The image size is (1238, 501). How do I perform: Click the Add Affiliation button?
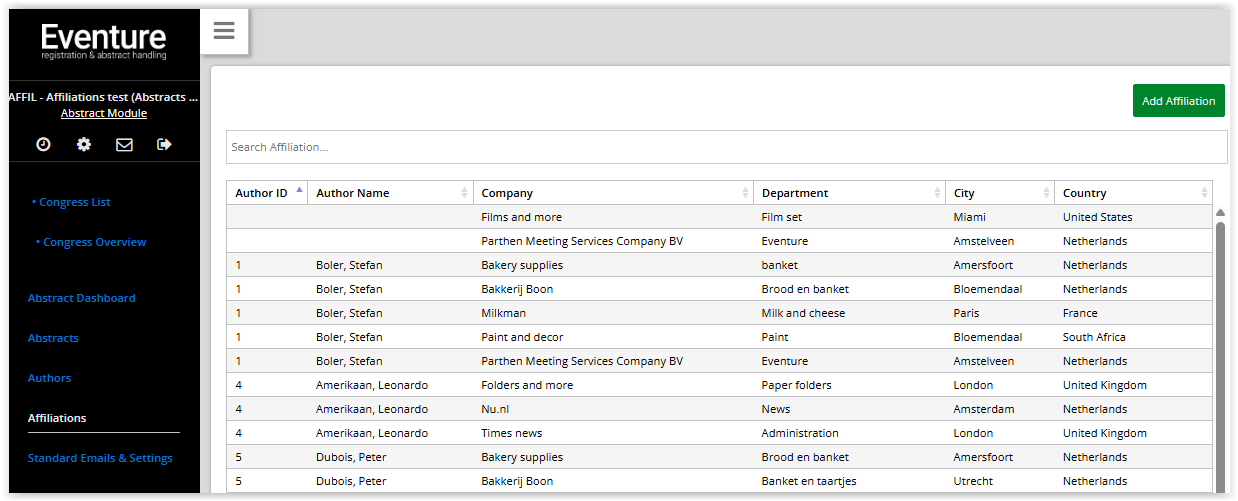(x=1178, y=101)
